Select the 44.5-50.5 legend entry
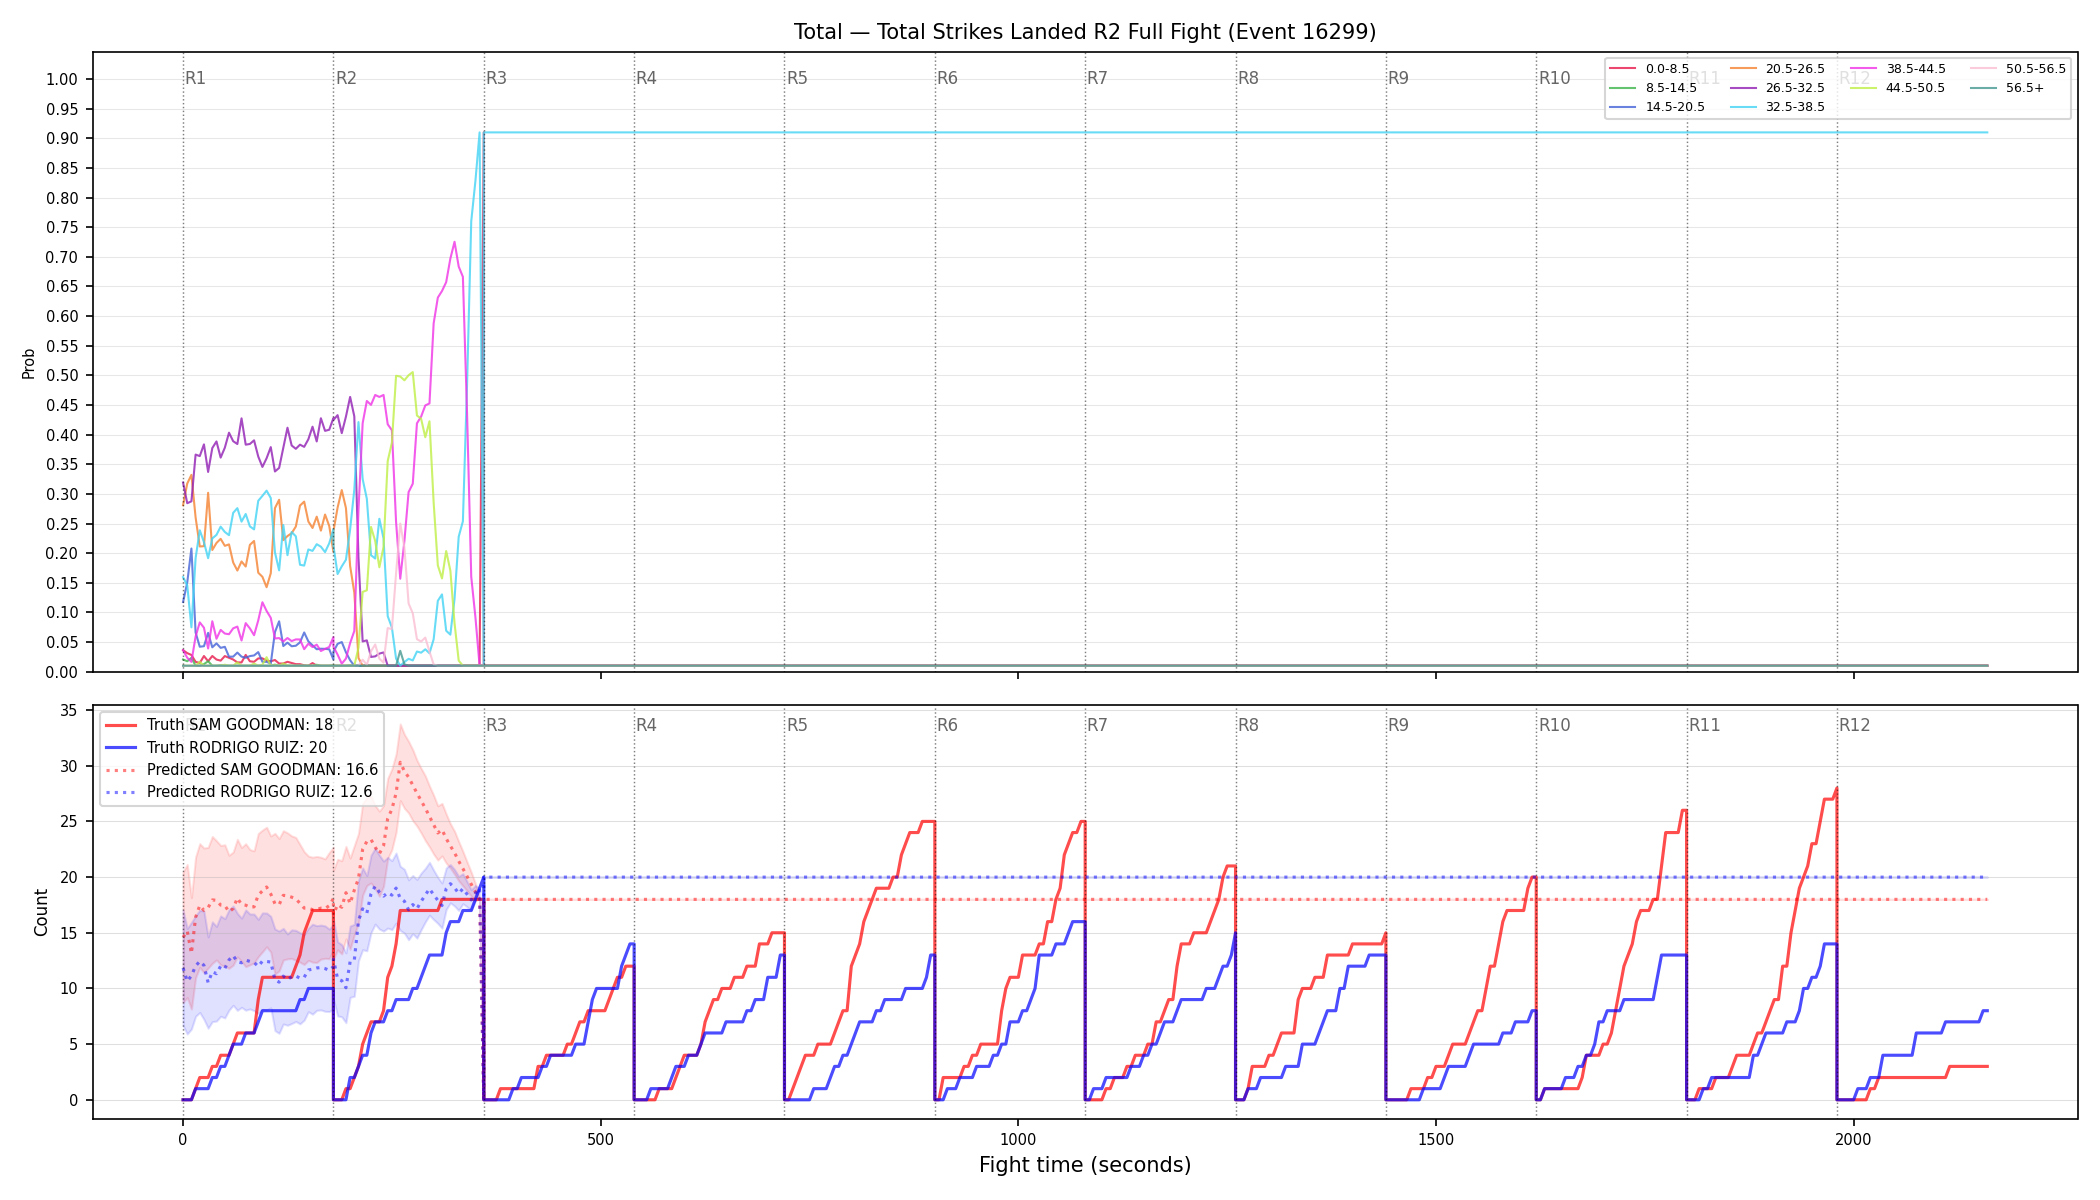 (1898, 88)
